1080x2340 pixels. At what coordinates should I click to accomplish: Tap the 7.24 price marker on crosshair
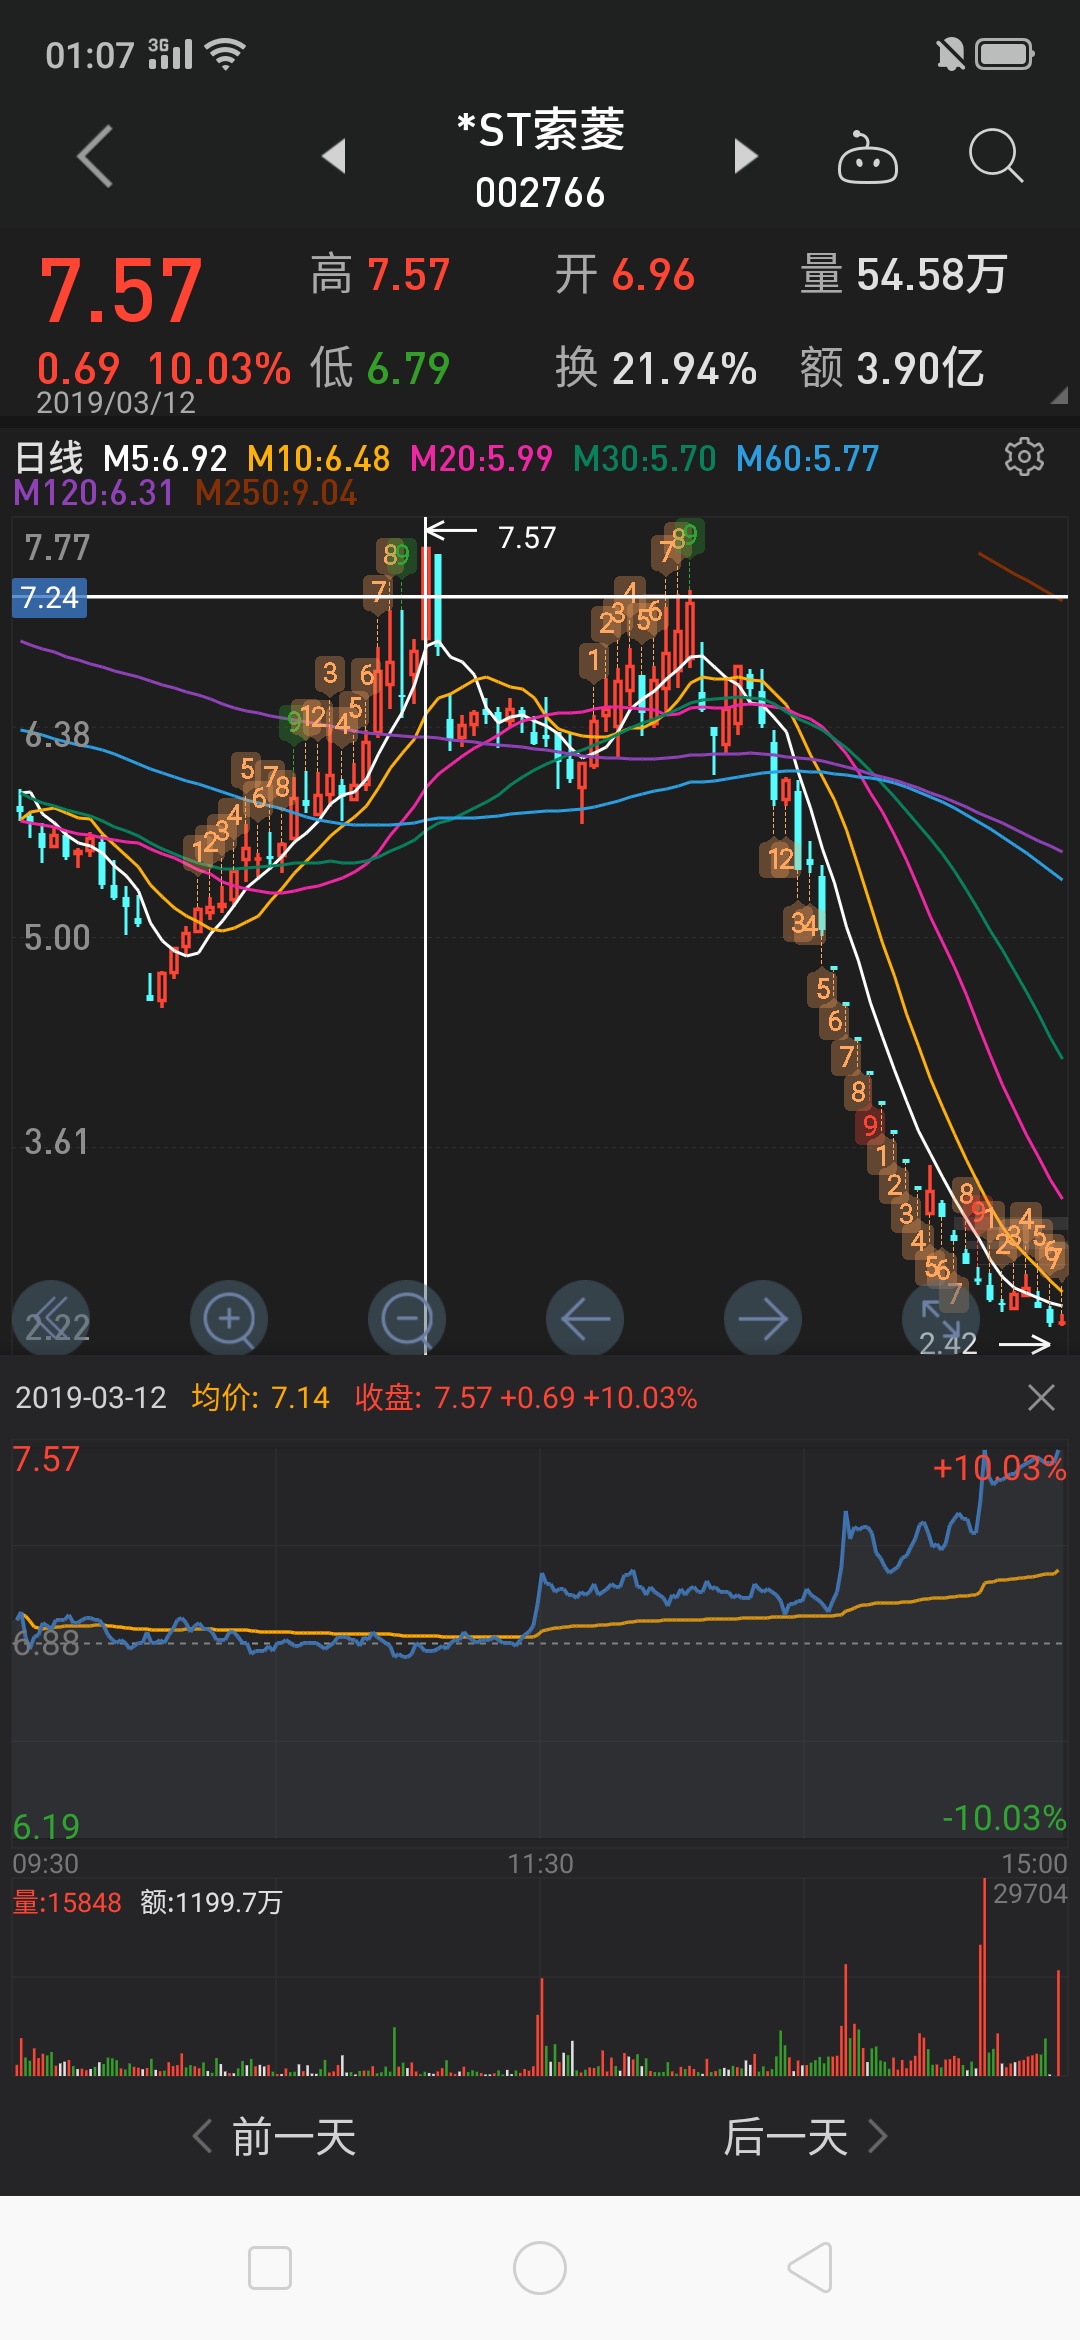[49, 598]
